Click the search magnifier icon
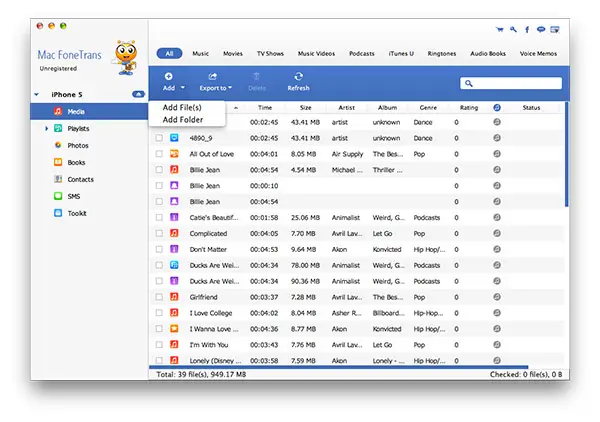This screenshot has width=600, height=422. pos(469,83)
